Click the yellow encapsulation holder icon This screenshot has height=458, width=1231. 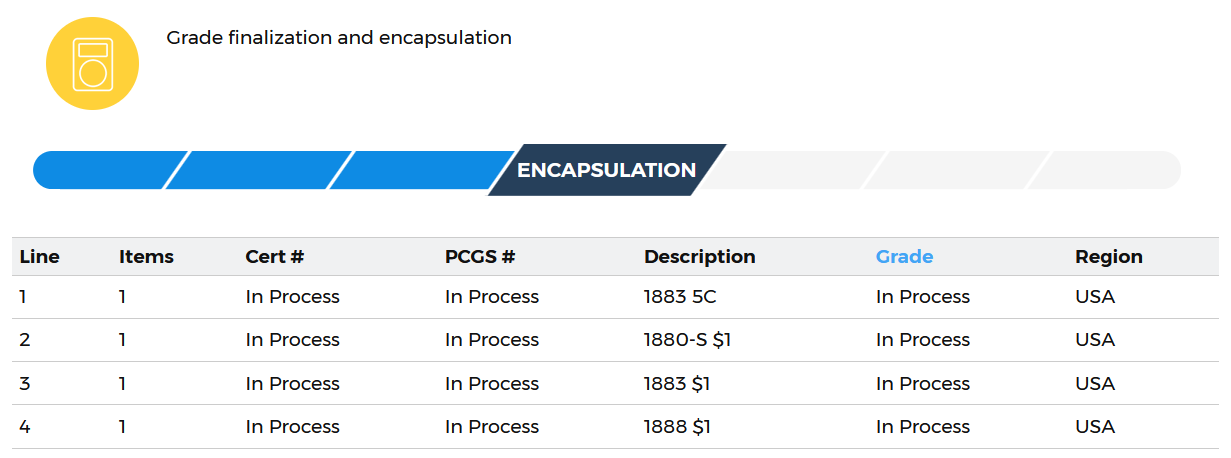92,64
